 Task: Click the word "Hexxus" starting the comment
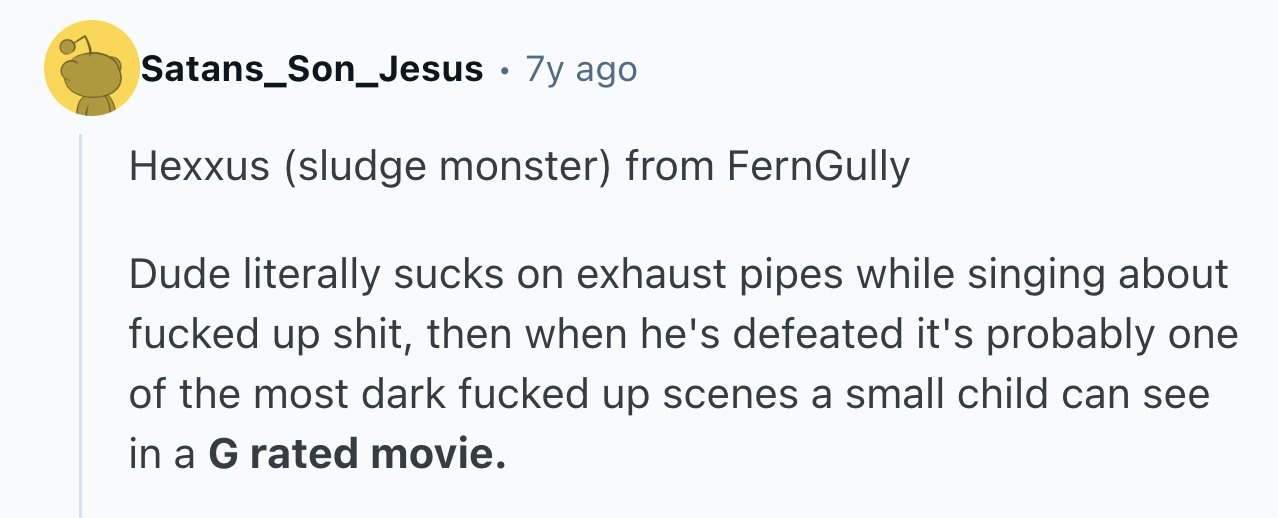tap(199, 166)
